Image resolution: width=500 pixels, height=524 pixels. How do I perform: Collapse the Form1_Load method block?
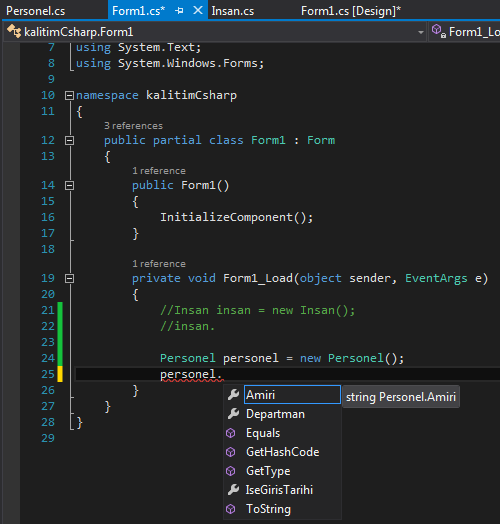[x=69, y=278]
